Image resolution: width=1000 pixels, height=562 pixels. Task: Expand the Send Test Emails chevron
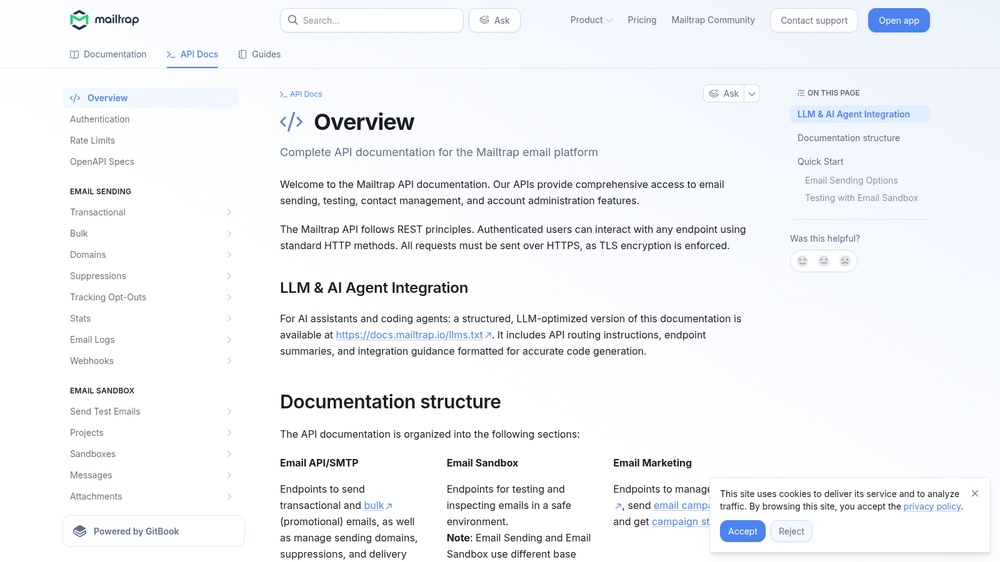(x=228, y=411)
